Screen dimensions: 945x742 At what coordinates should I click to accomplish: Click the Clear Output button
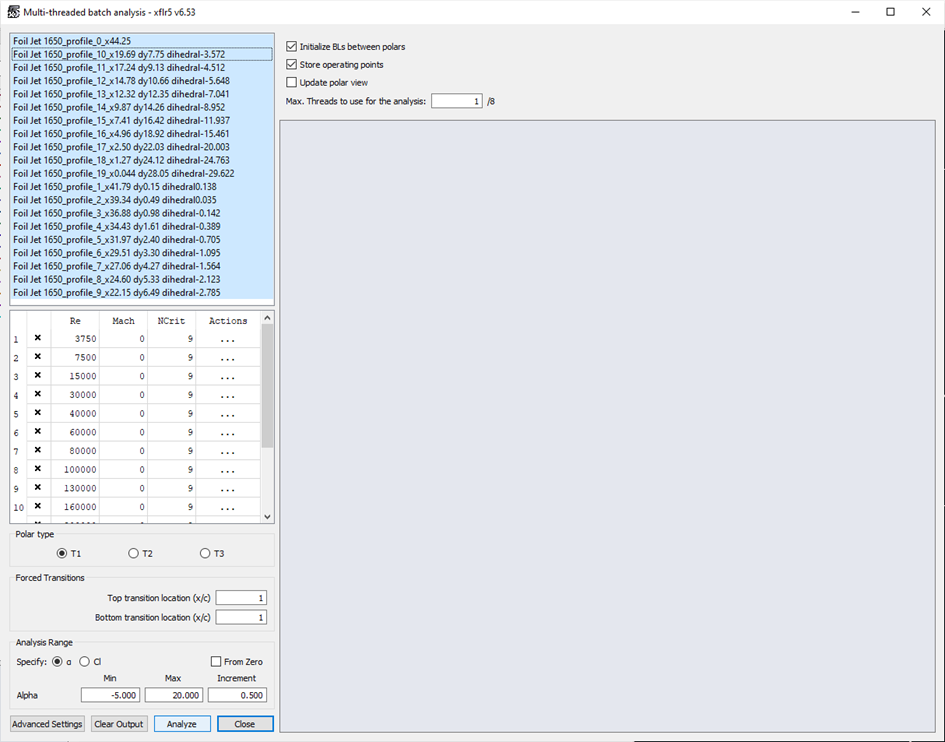(x=119, y=724)
